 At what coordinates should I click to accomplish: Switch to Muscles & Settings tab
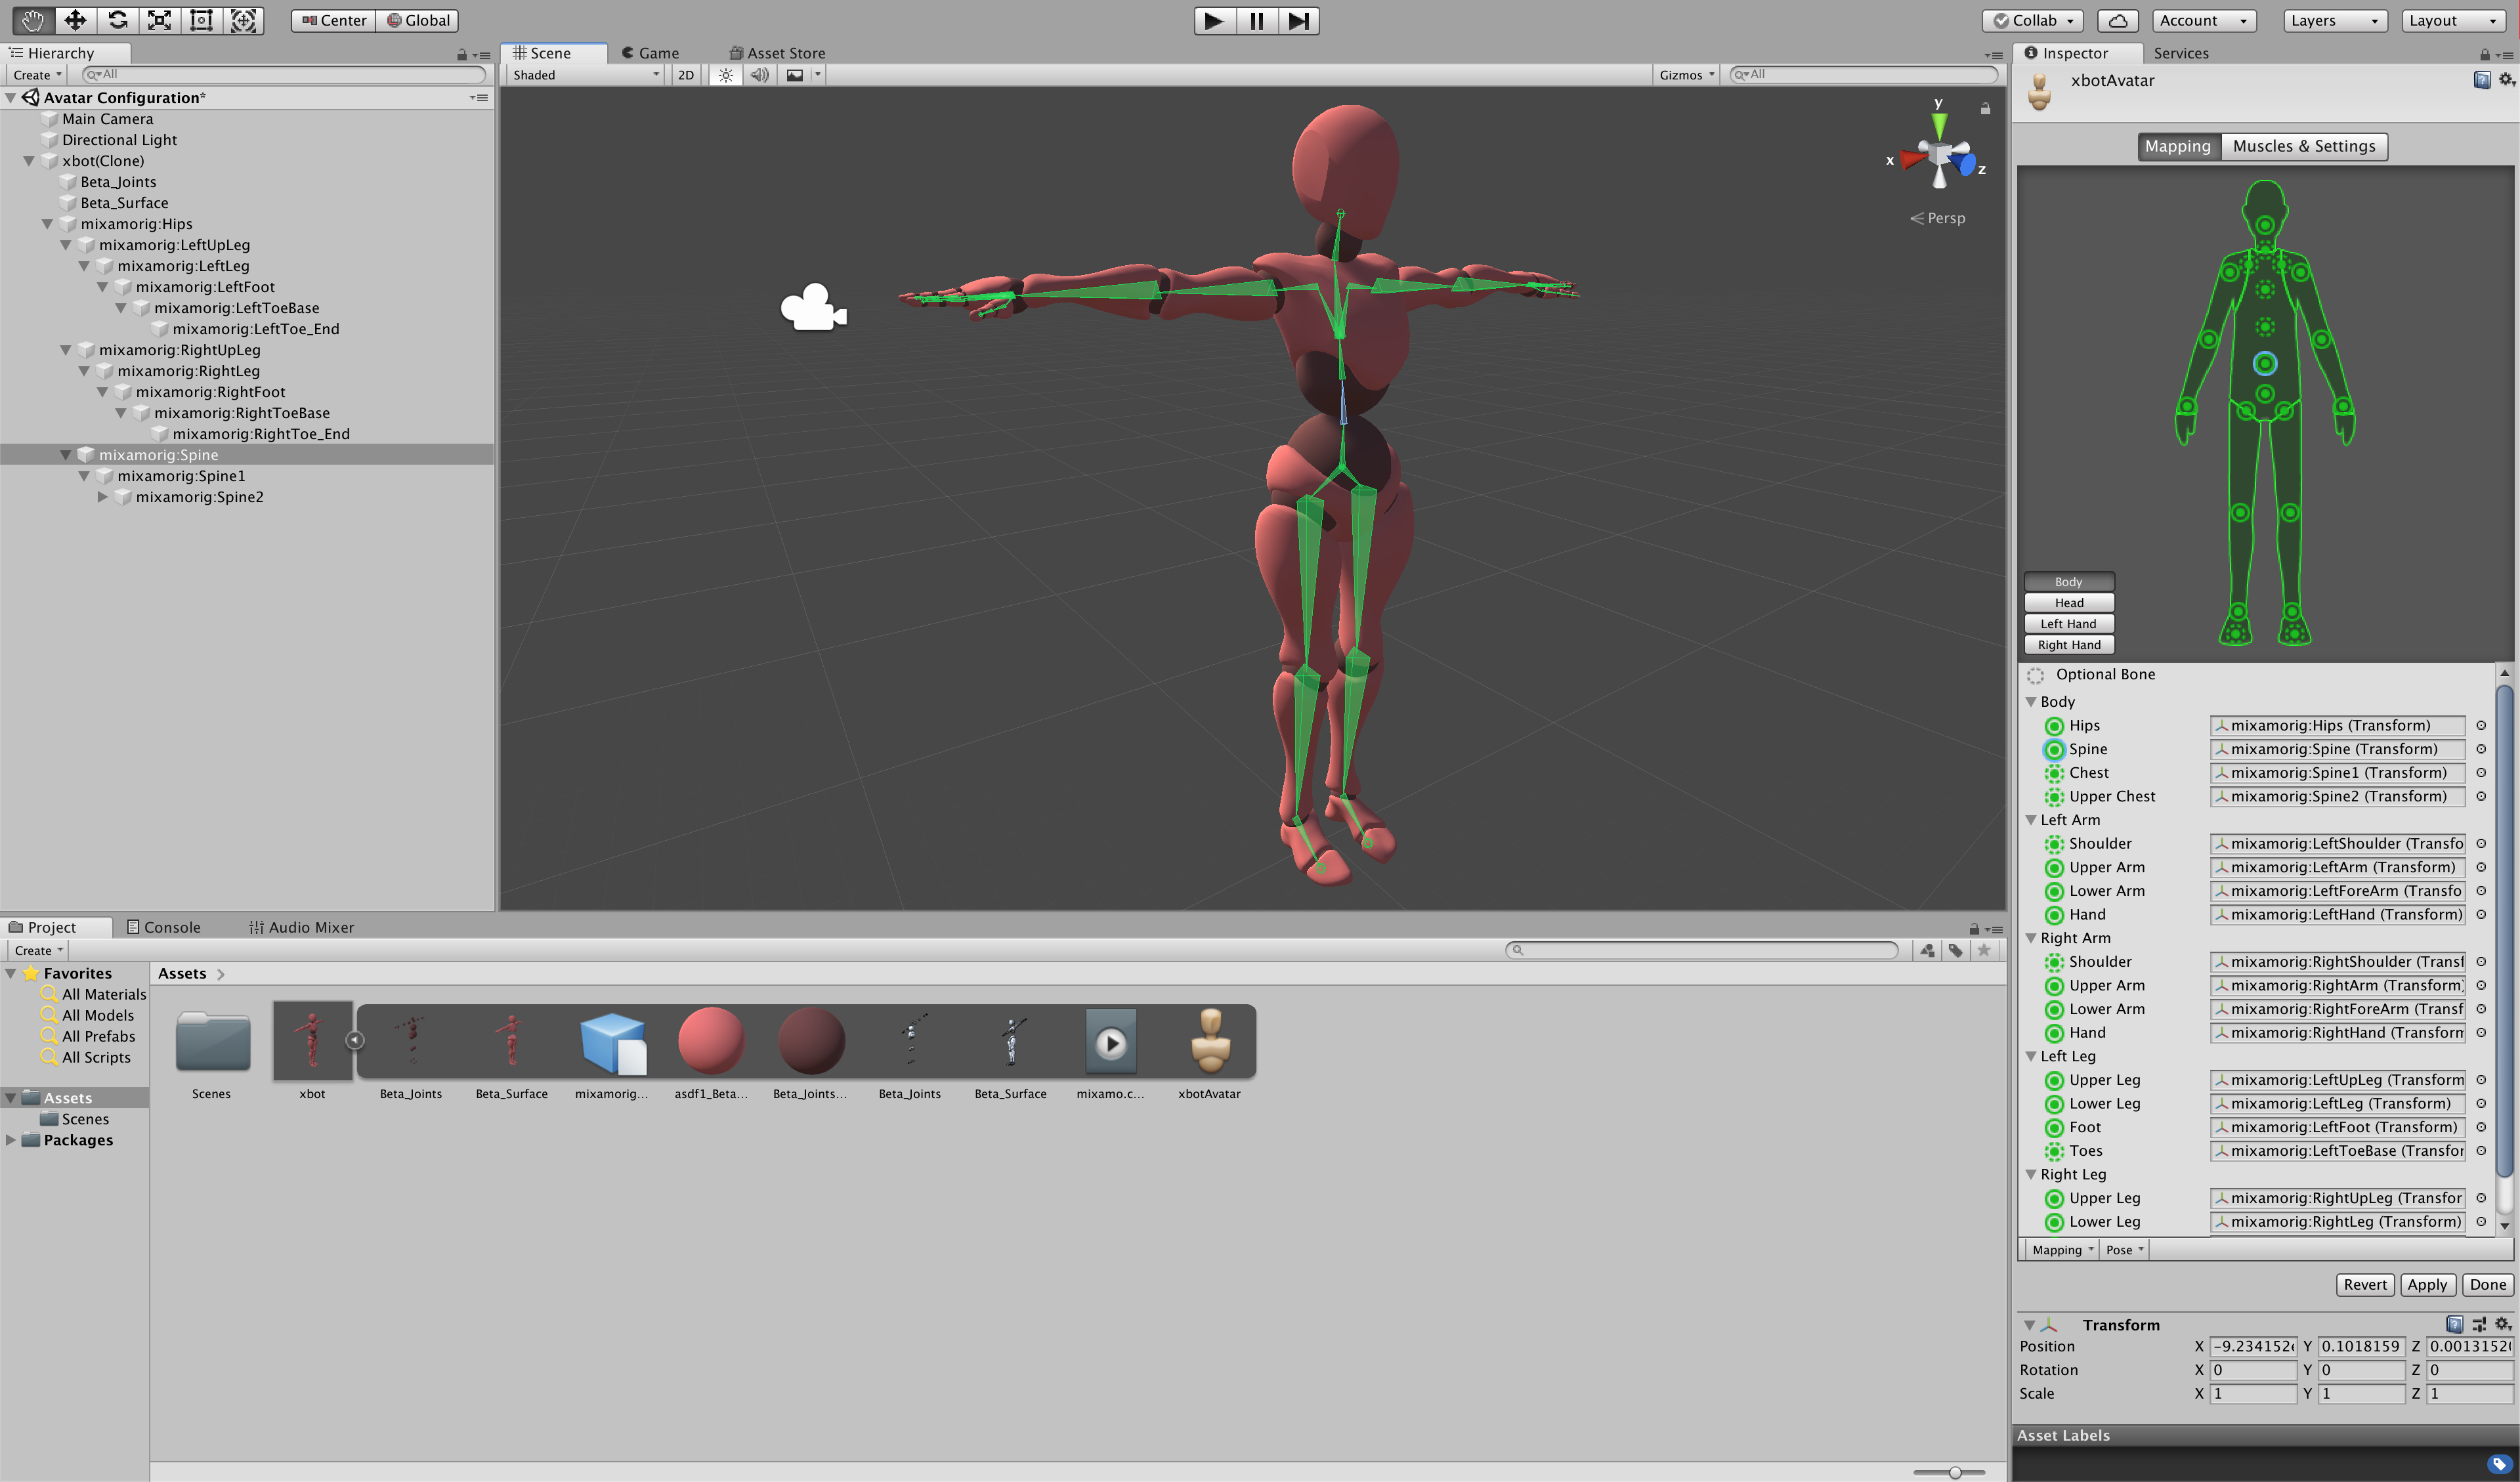click(2303, 146)
